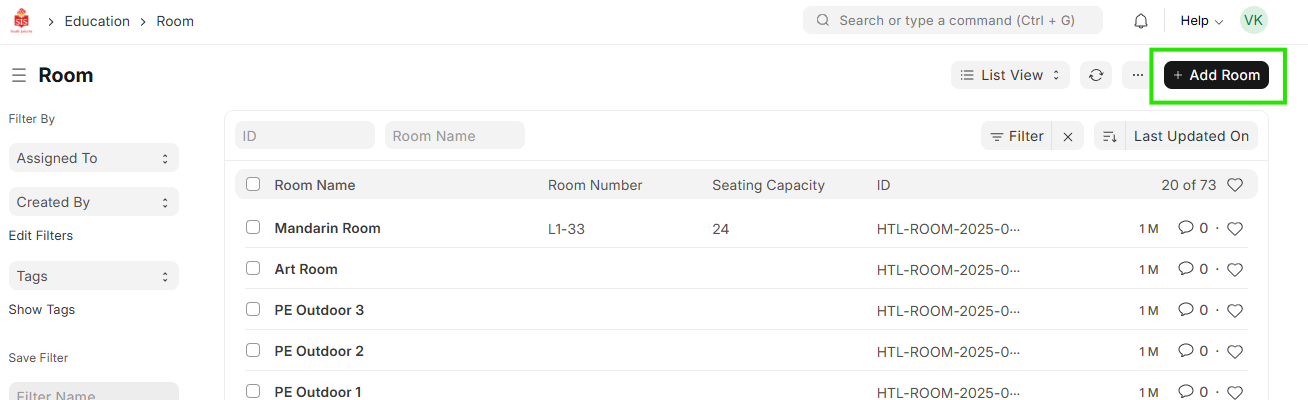Like the Mandarin Room row heart
The image size is (1308, 400).
1235,229
